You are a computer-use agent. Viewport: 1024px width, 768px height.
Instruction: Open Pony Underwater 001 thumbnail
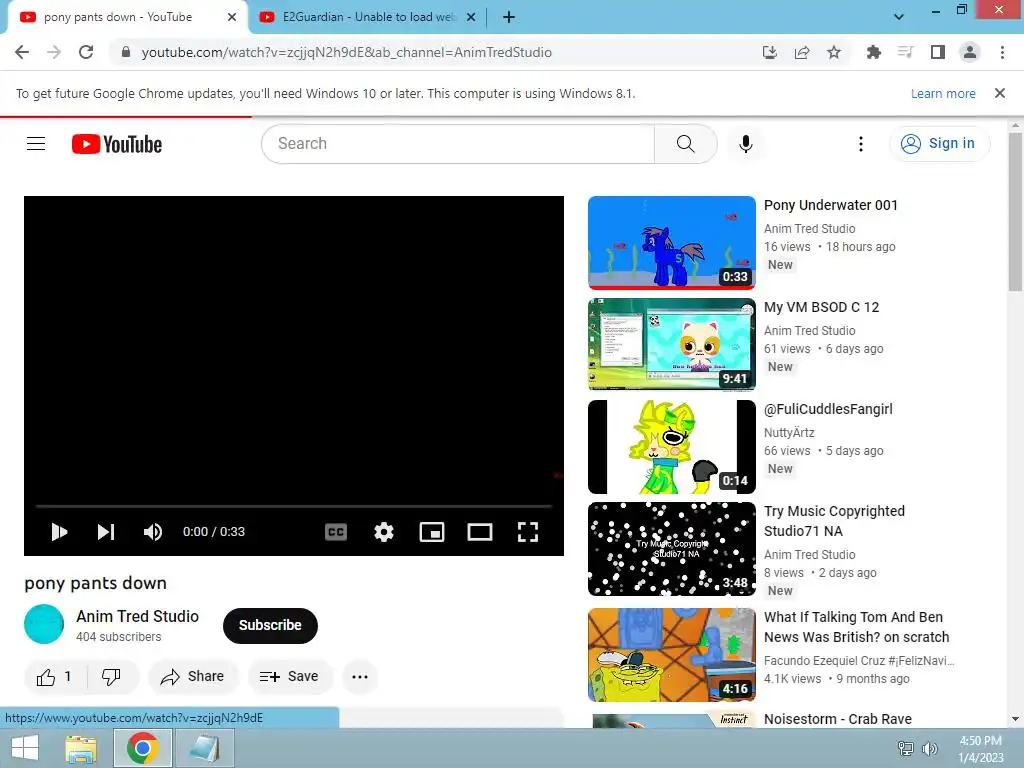click(x=671, y=243)
